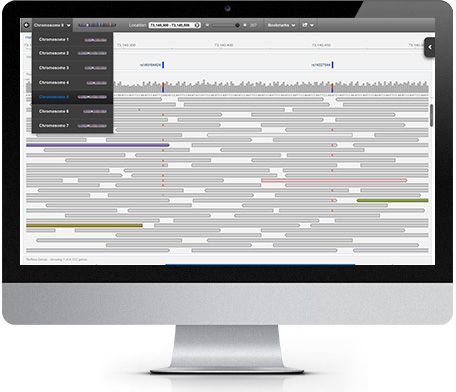Open the Bookmarks dropdown
456x392 pixels.
point(281,25)
